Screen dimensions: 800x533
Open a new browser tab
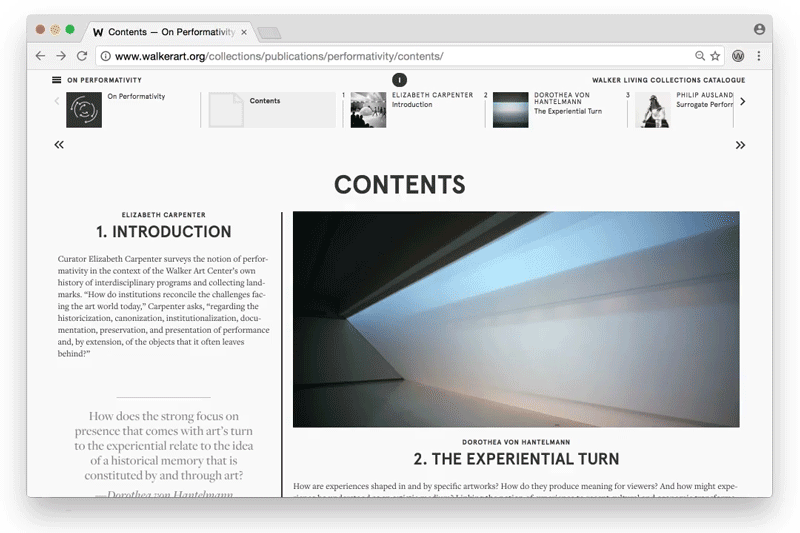[x=269, y=33]
